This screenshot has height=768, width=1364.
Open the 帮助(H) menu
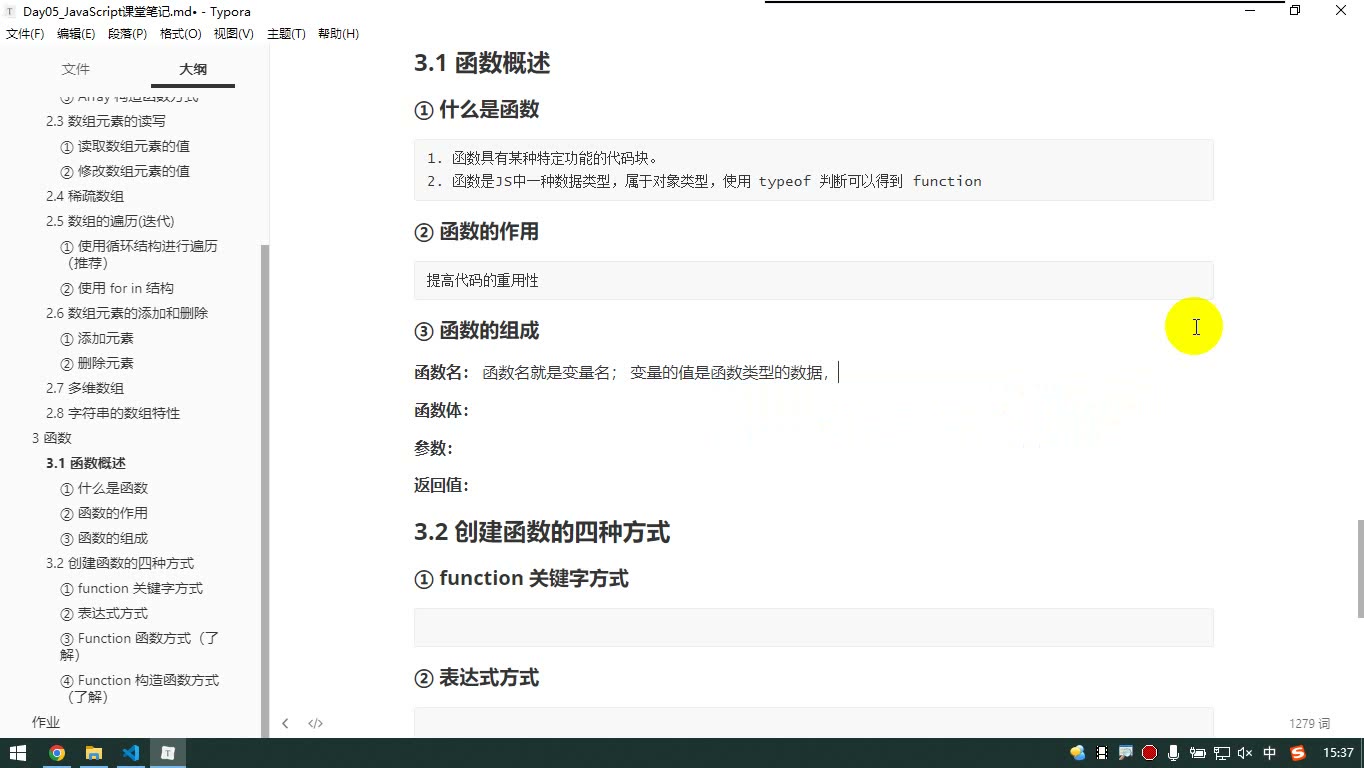pos(338,34)
